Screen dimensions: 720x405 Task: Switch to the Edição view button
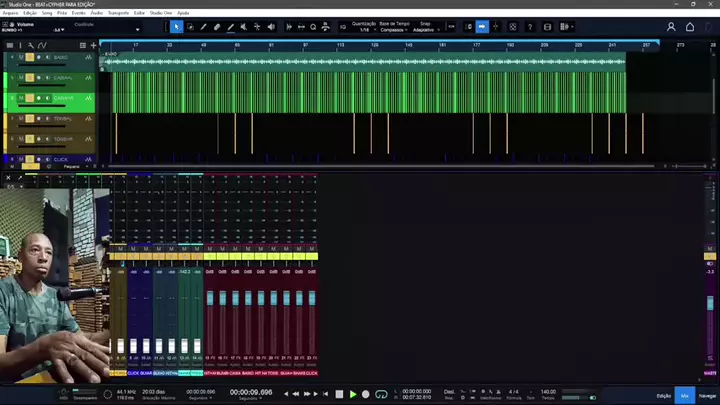click(x=663, y=396)
